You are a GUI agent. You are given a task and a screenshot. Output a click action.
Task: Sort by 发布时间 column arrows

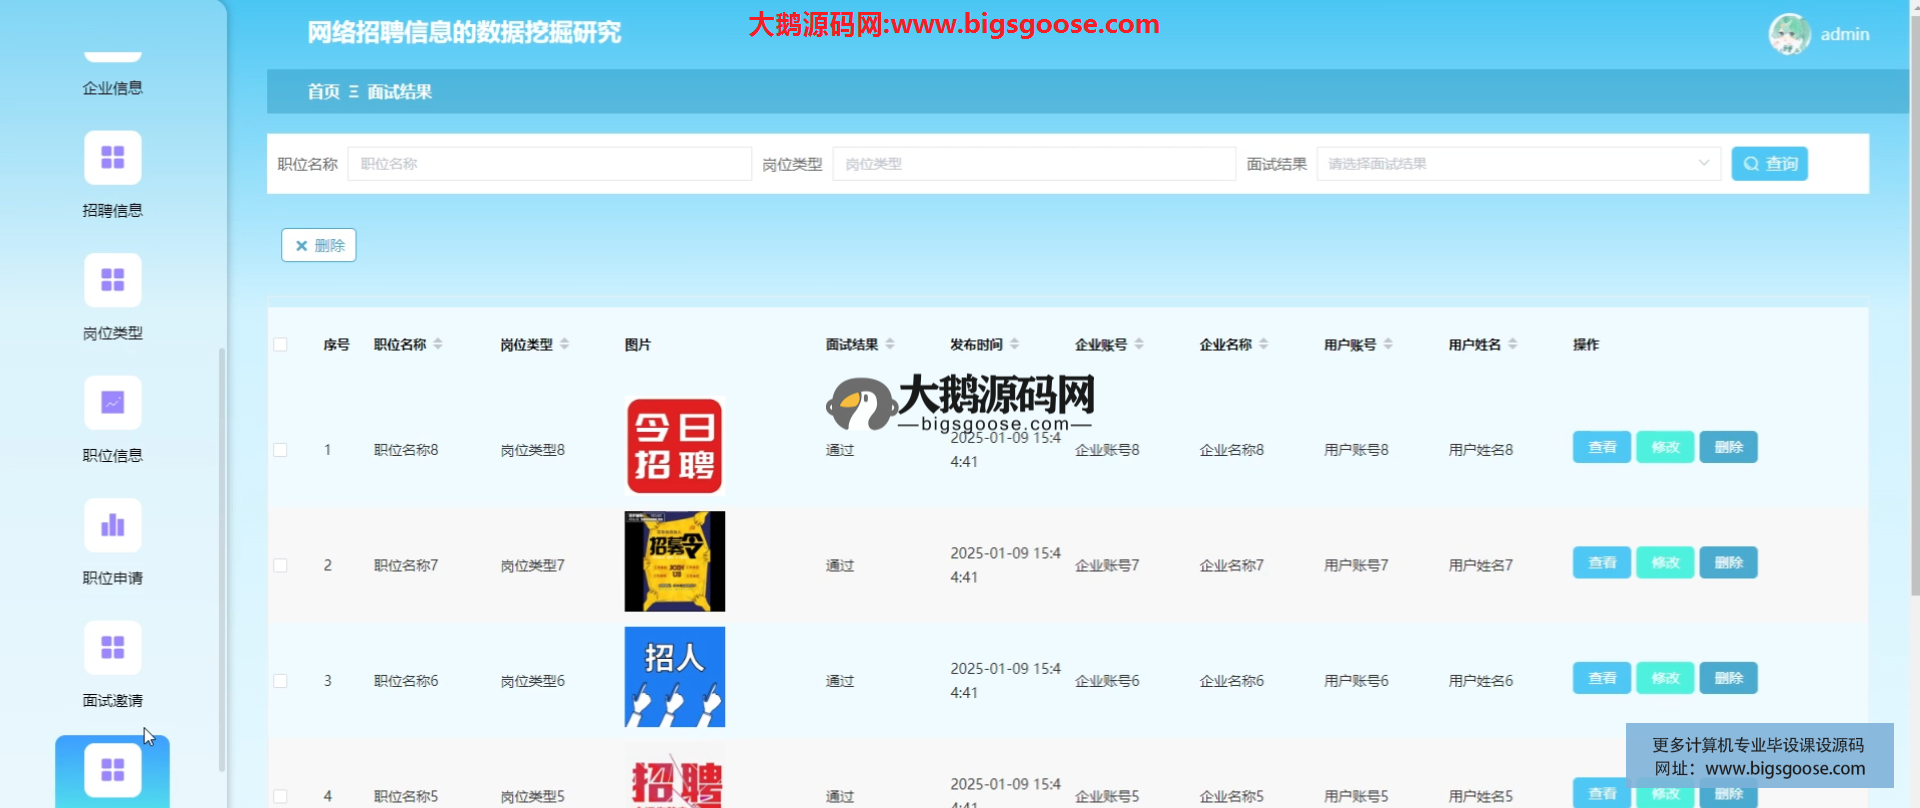[x=1014, y=344]
